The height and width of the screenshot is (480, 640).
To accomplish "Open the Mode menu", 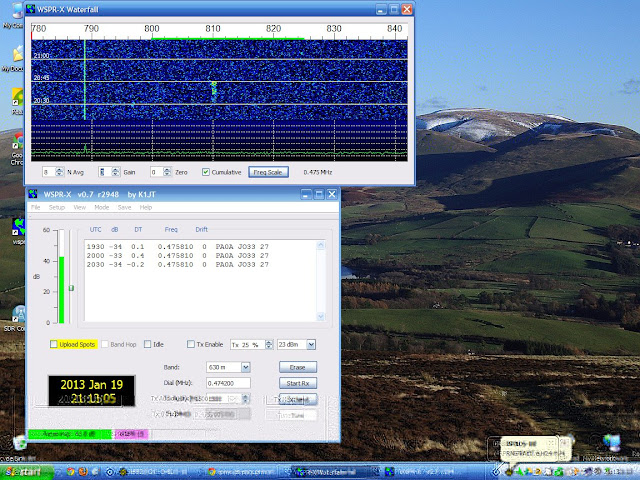I will coord(102,207).
